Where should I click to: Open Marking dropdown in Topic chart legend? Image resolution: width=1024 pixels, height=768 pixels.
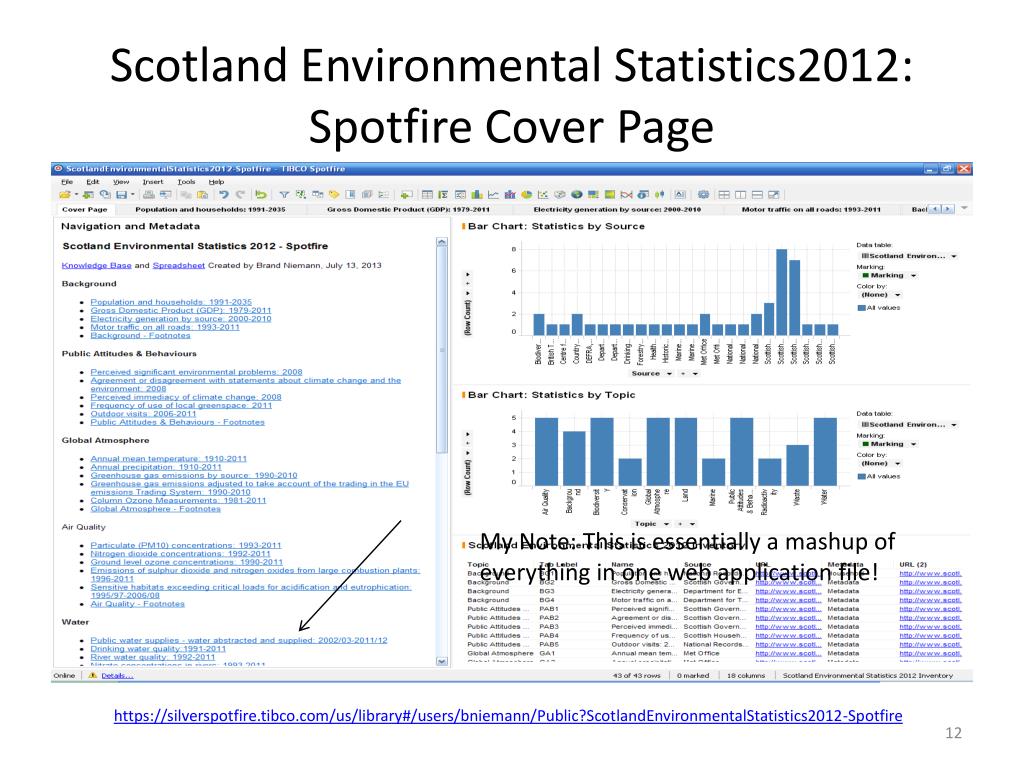click(914, 444)
